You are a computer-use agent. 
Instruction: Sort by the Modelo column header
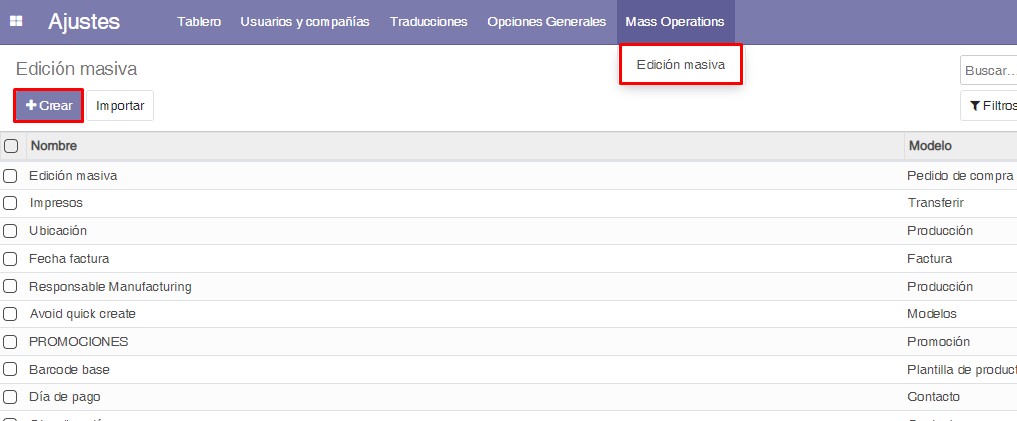click(x=930, y=146)
